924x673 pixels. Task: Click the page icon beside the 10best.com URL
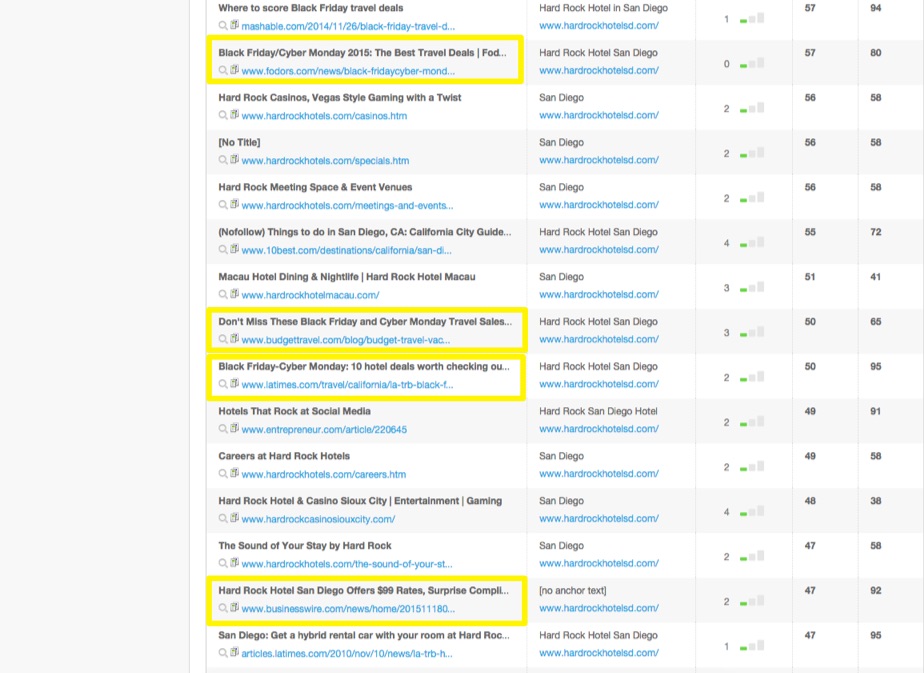pyautogui.click(x=235, y=249)
